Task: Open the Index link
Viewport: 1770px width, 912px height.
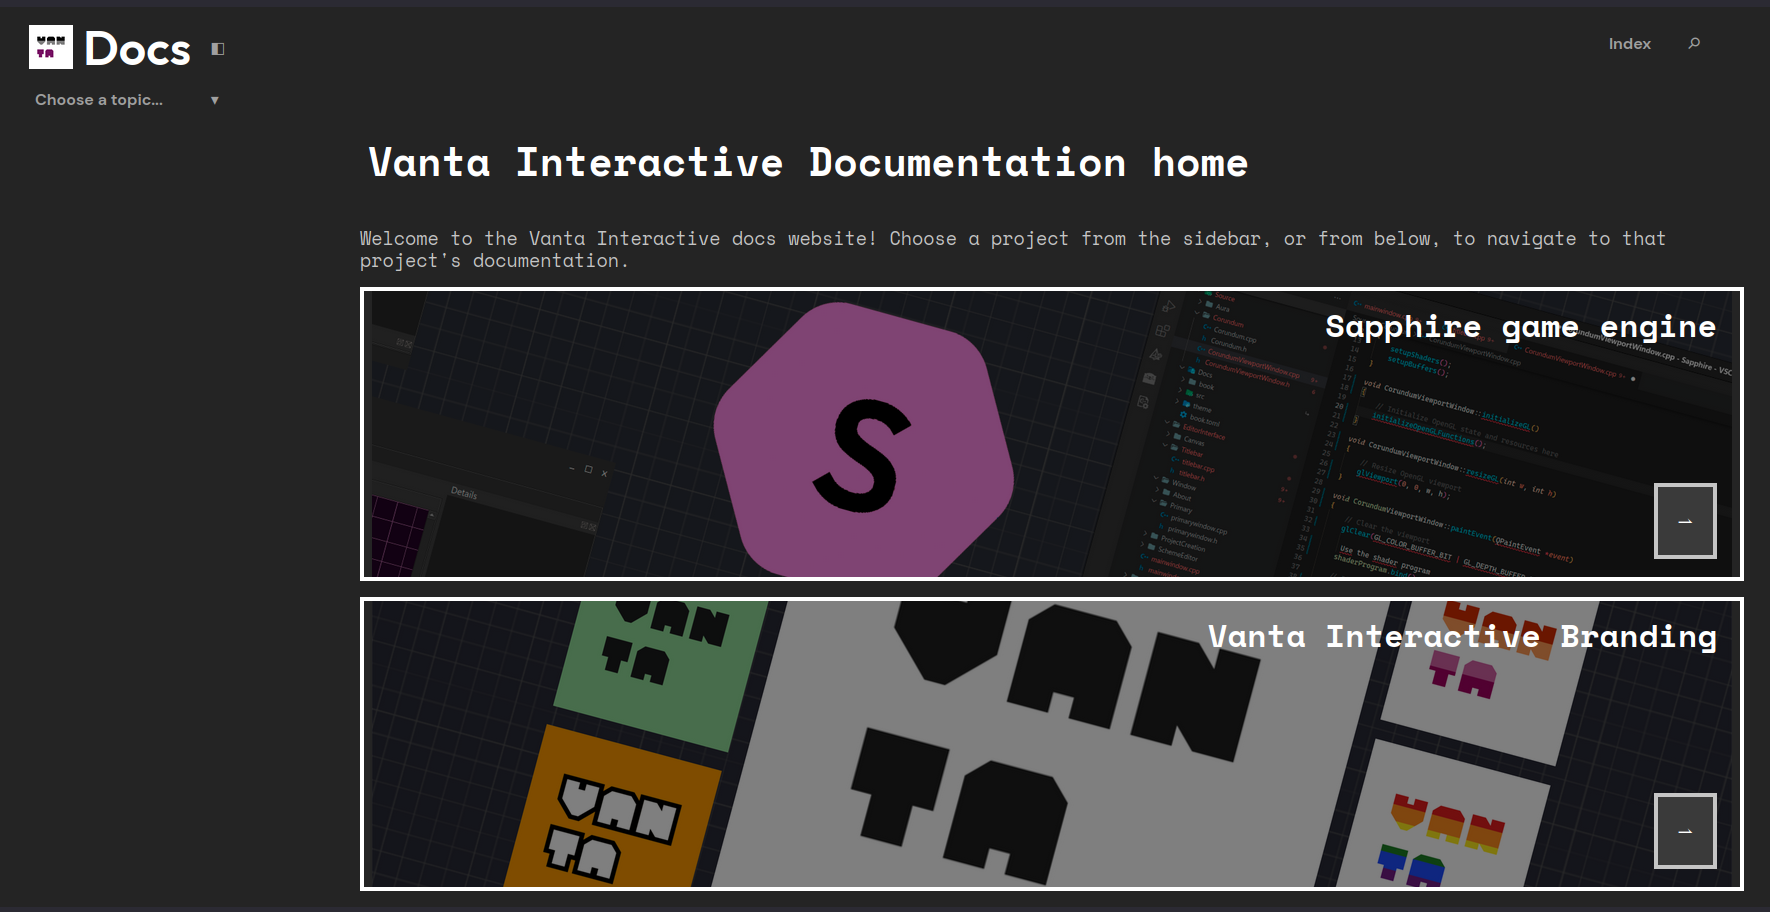Action: pos(1629,44)
